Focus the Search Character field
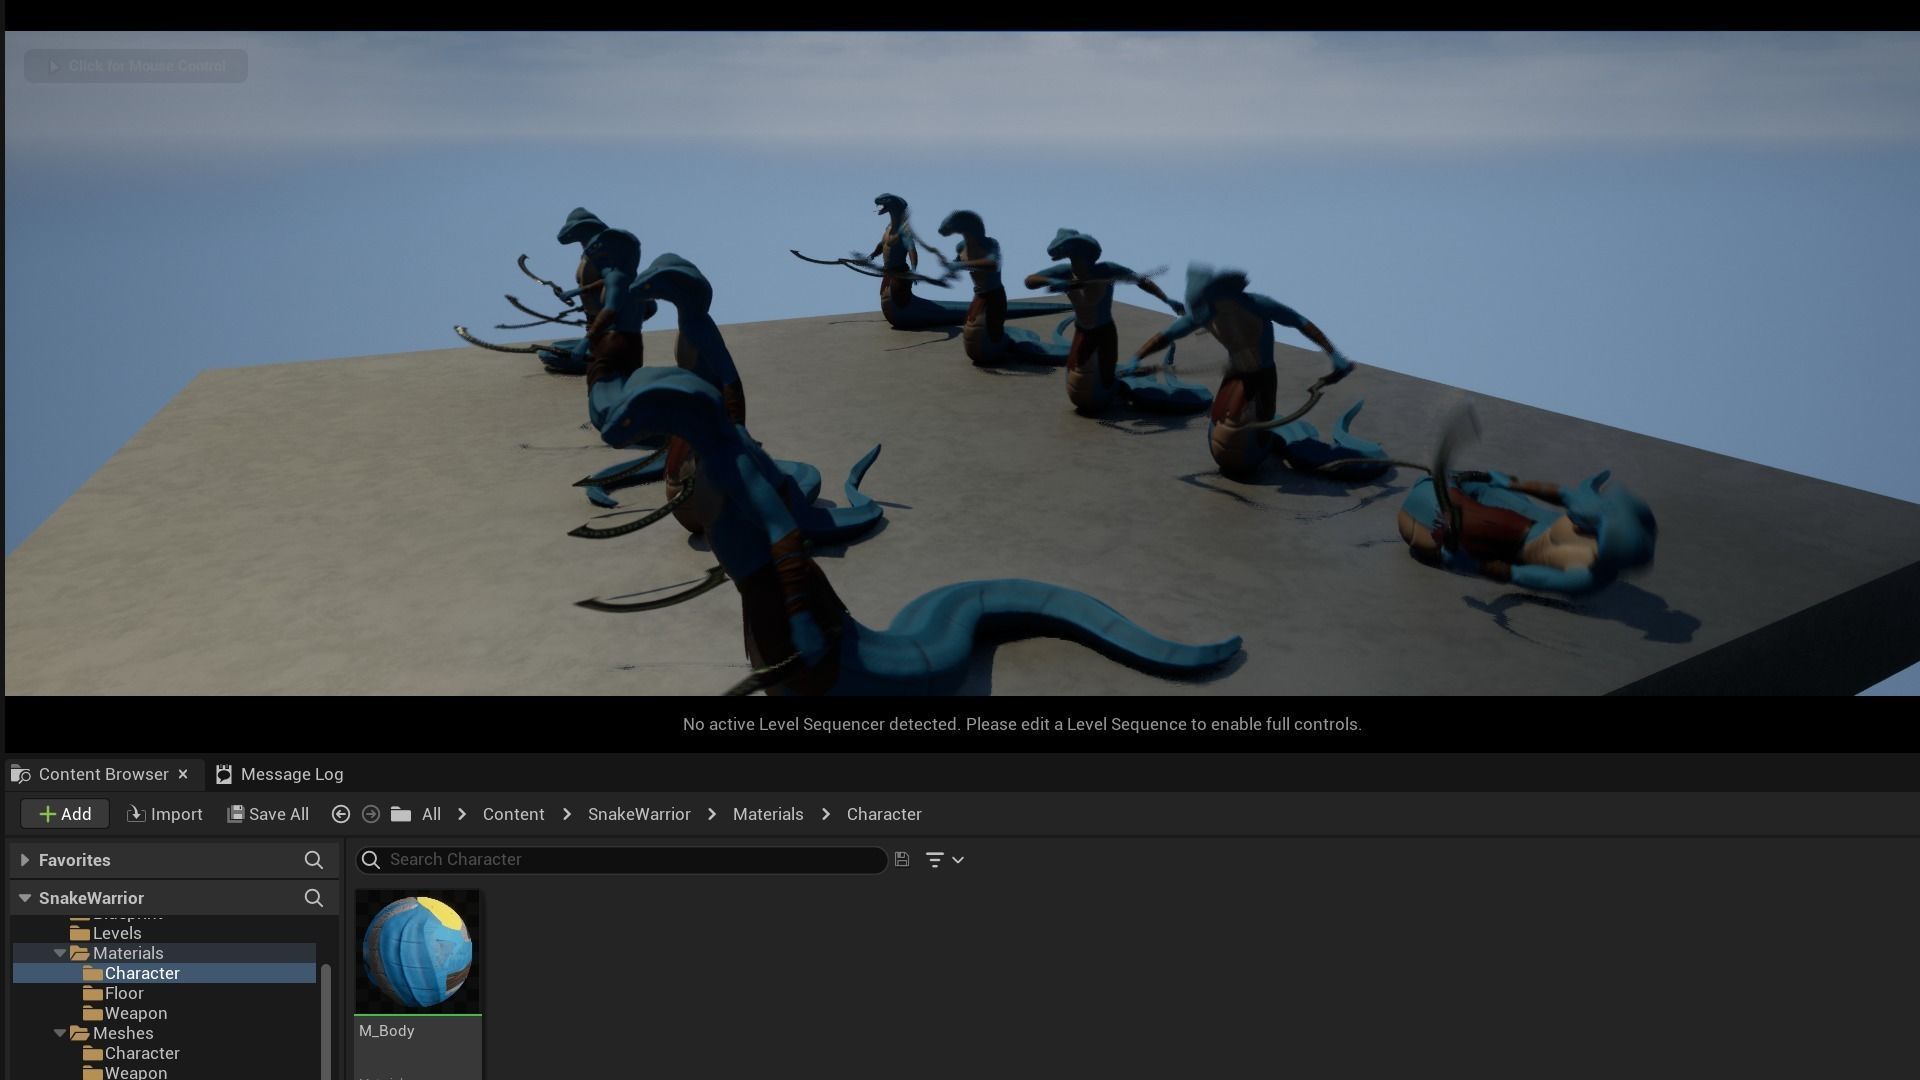The width and height of the screenshot is (1920, 1080). (630, 860)
